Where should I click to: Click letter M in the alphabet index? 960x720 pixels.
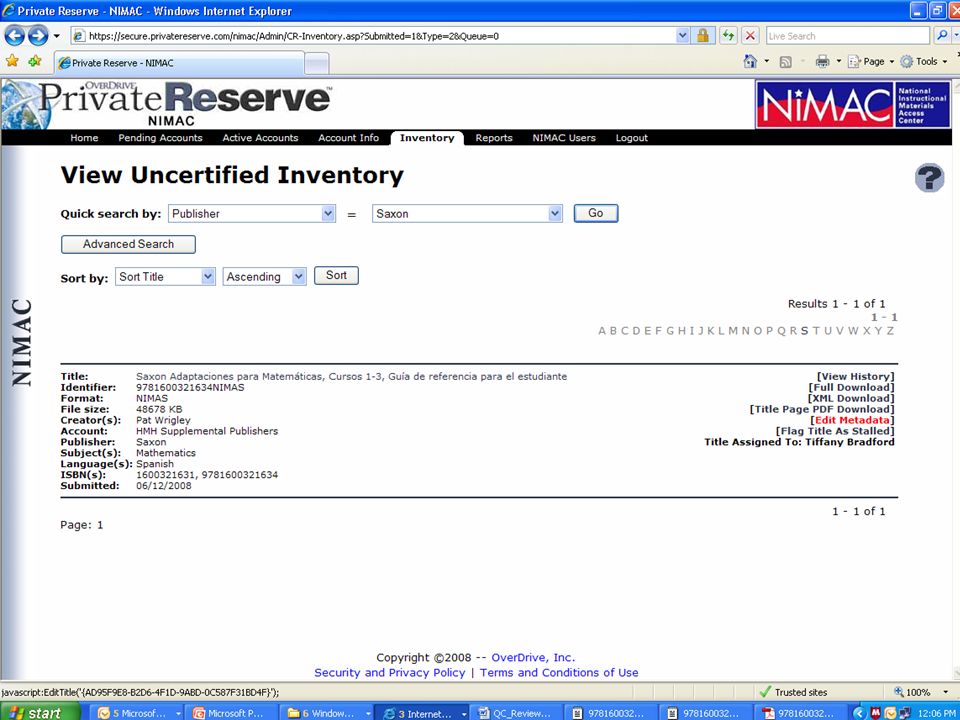point(733,331)
